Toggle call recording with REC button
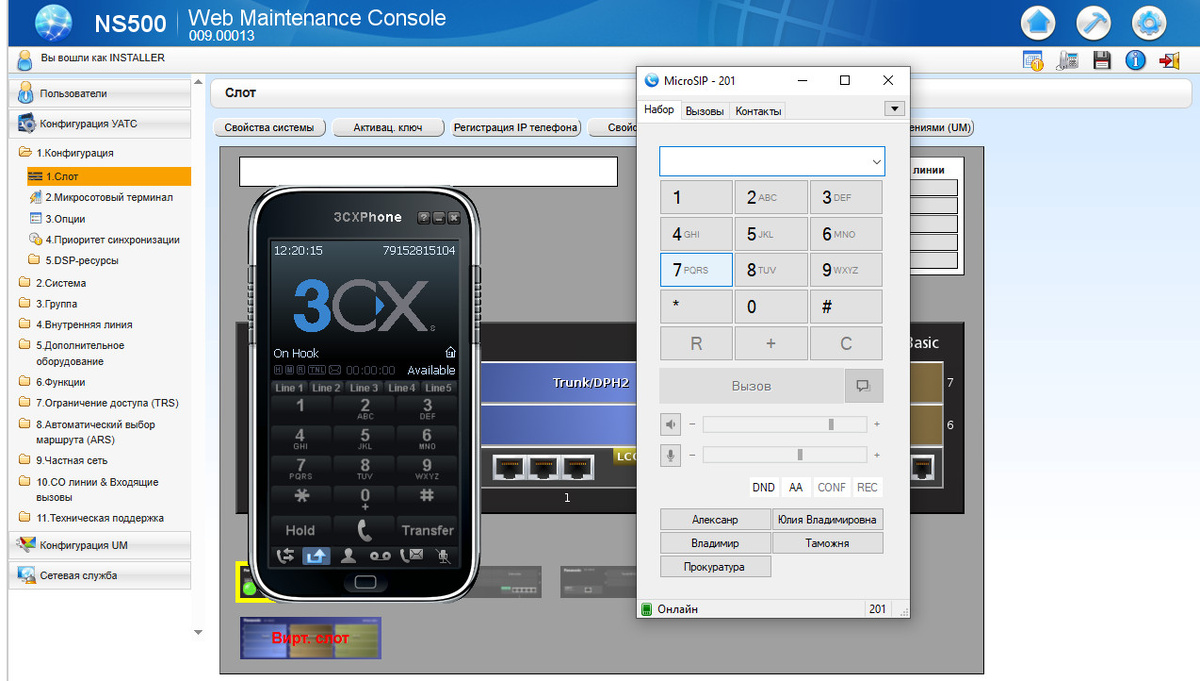The height and width of the screenshot is (681, 1200). [867, 487]
